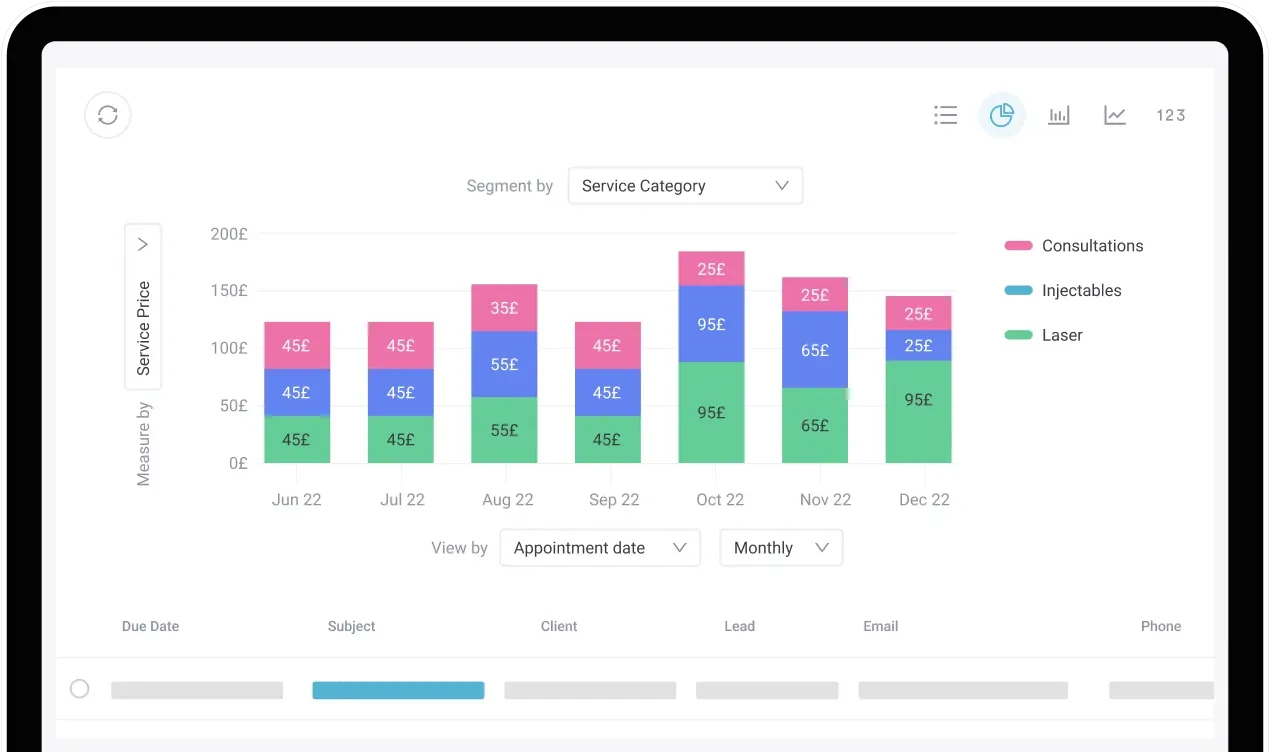Viewport: 1269px width, 752px height.
Task: Switch to the pie chart view
Action: 1002,115
